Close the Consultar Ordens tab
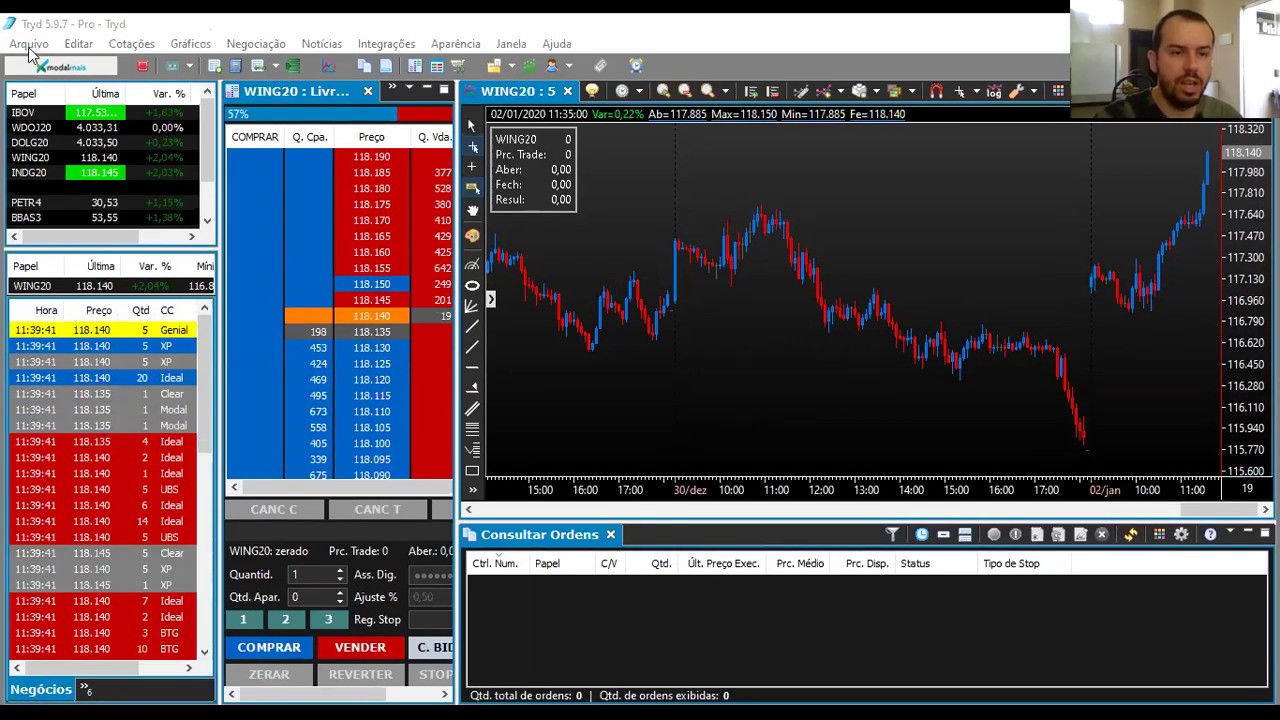This screenshot has height=720, width=1280. pos(610,535)
